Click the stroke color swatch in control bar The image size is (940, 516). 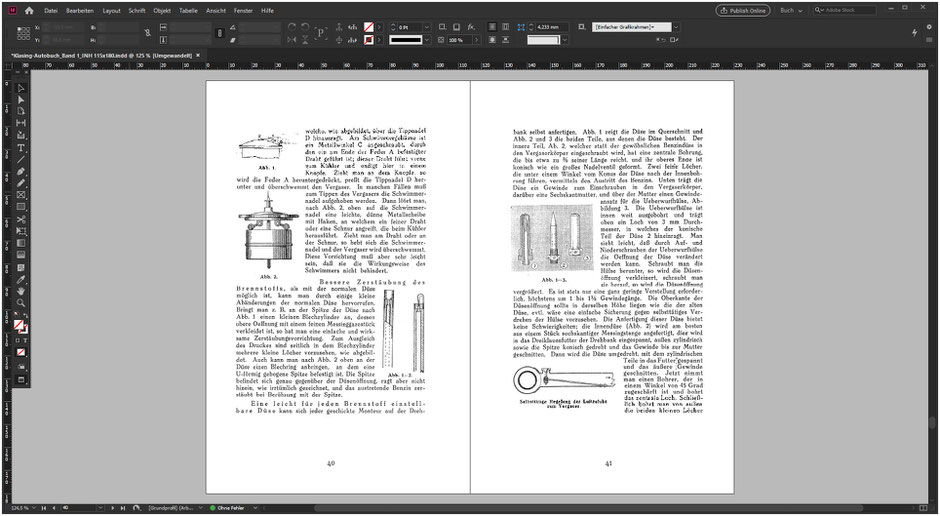(369, 40)
